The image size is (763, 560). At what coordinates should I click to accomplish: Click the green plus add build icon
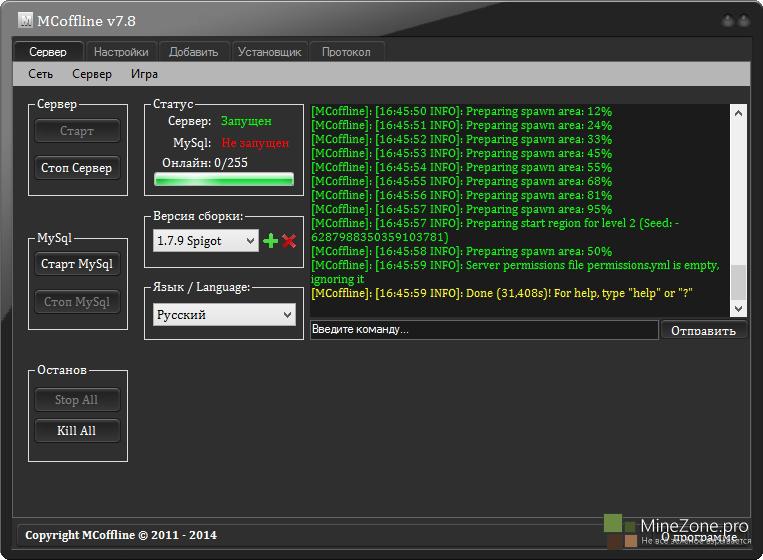[x=270, y=241]
